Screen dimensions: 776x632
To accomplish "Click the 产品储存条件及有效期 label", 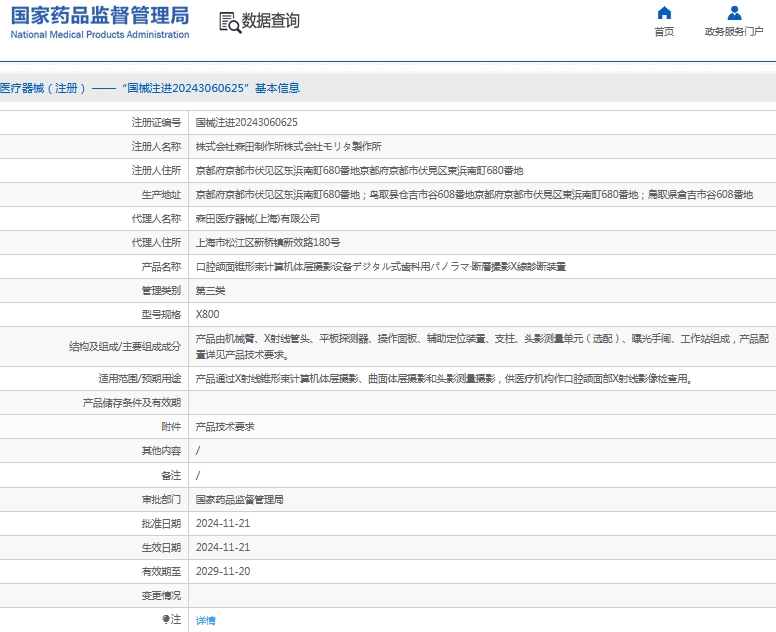I will (132, 403).
